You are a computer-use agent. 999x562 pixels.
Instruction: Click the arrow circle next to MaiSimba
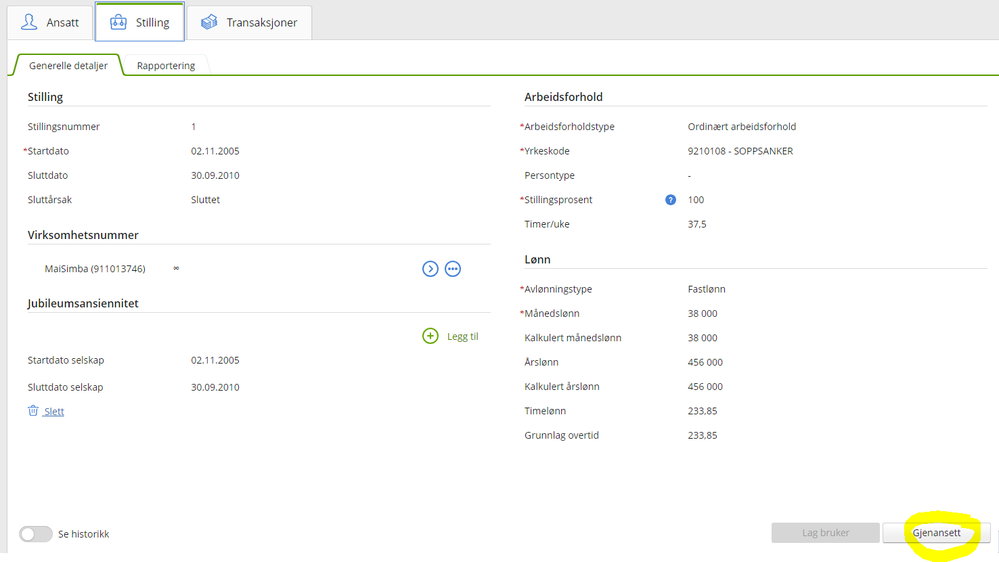430,269
